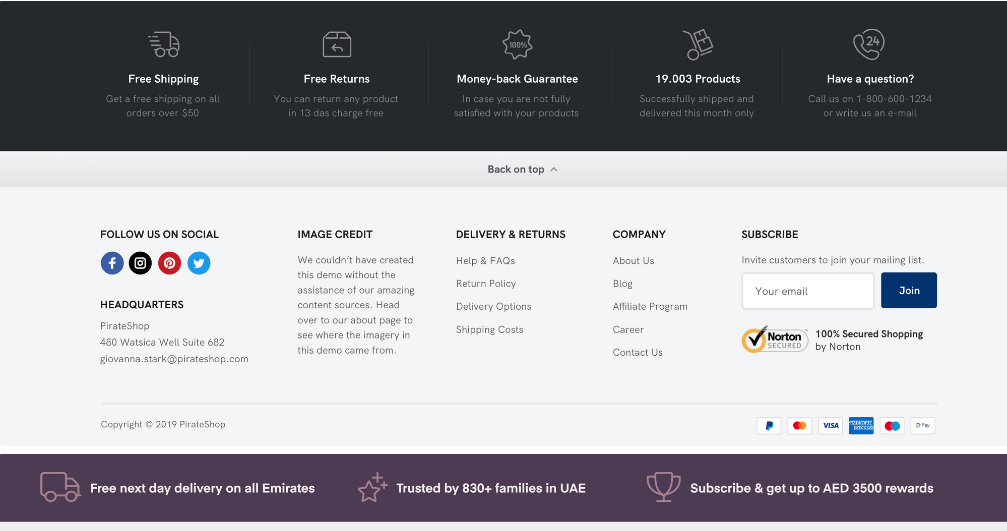Click the Mastercard payment icon

click(x=799, y=426)
